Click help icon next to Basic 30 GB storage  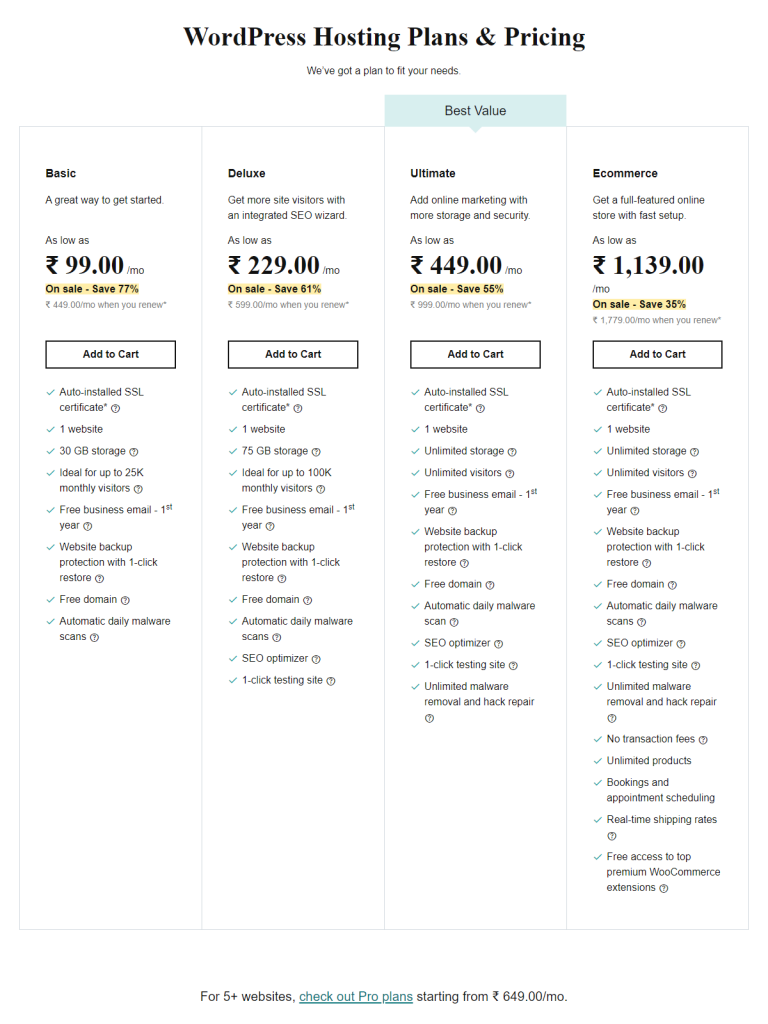pos(134,452)
